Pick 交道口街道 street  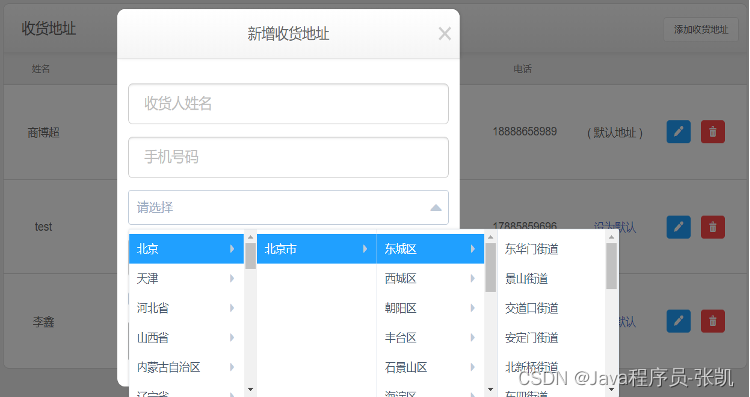click(551, 308)
